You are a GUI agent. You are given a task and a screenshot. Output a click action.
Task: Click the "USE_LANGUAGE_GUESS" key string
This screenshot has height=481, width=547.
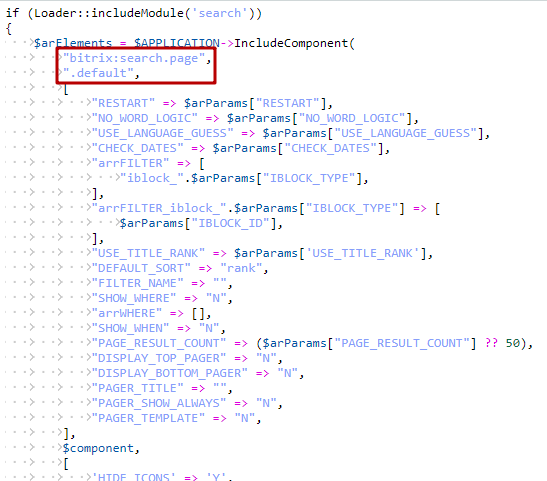pyautogui.click(x=163, y=133)
